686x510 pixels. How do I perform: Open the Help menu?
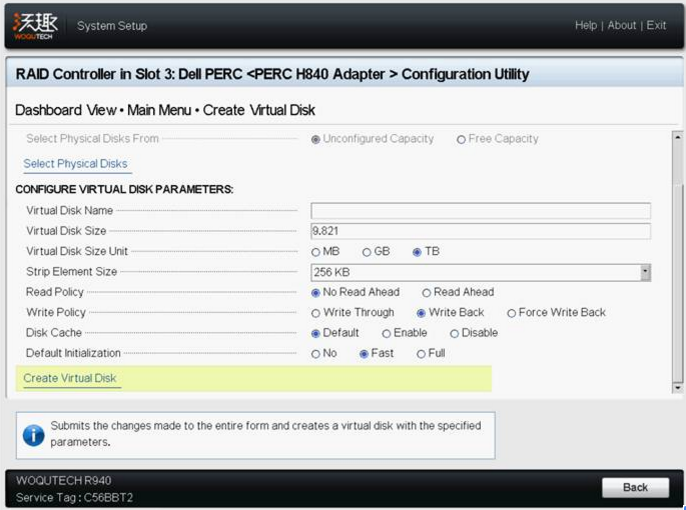click(586, 25)
